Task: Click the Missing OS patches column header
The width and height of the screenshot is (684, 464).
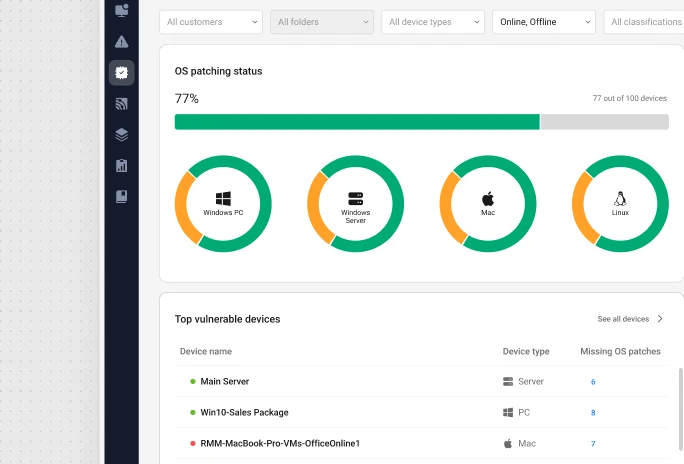Action: tap(620, 351)
